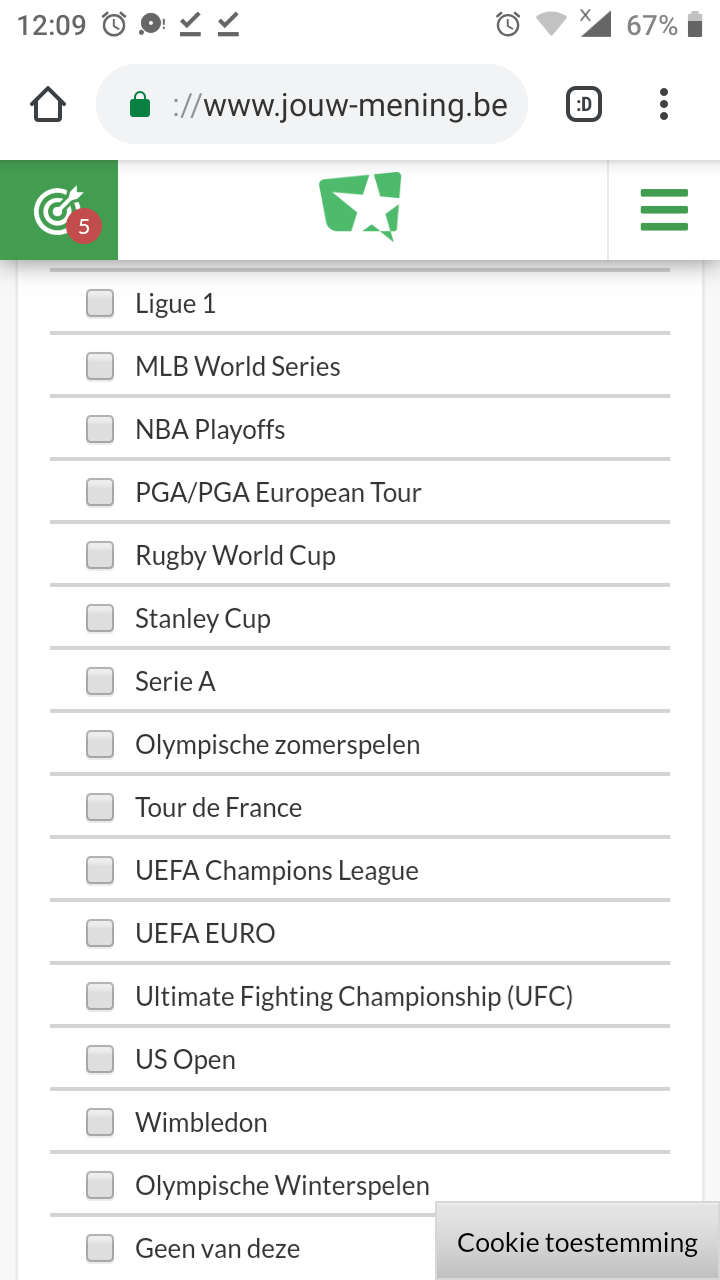Toggle the Olympische zomerspelen checkbox
This screenshot has height=1280, width=720.
pos(100,744)
